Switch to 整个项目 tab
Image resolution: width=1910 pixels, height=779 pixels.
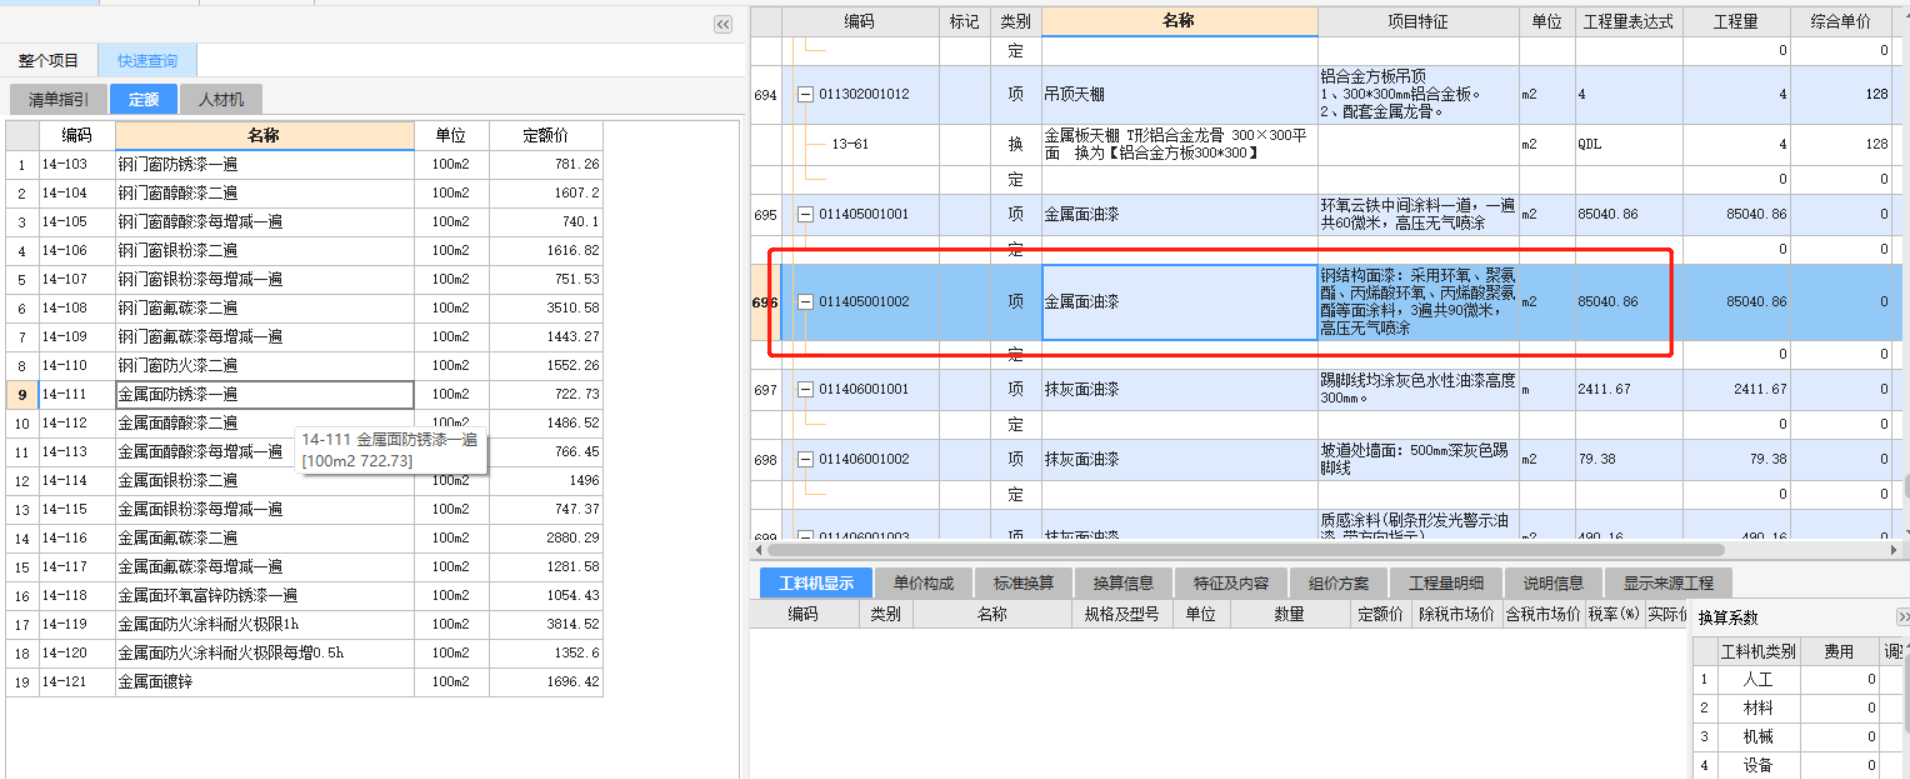(x=48, y=61)
